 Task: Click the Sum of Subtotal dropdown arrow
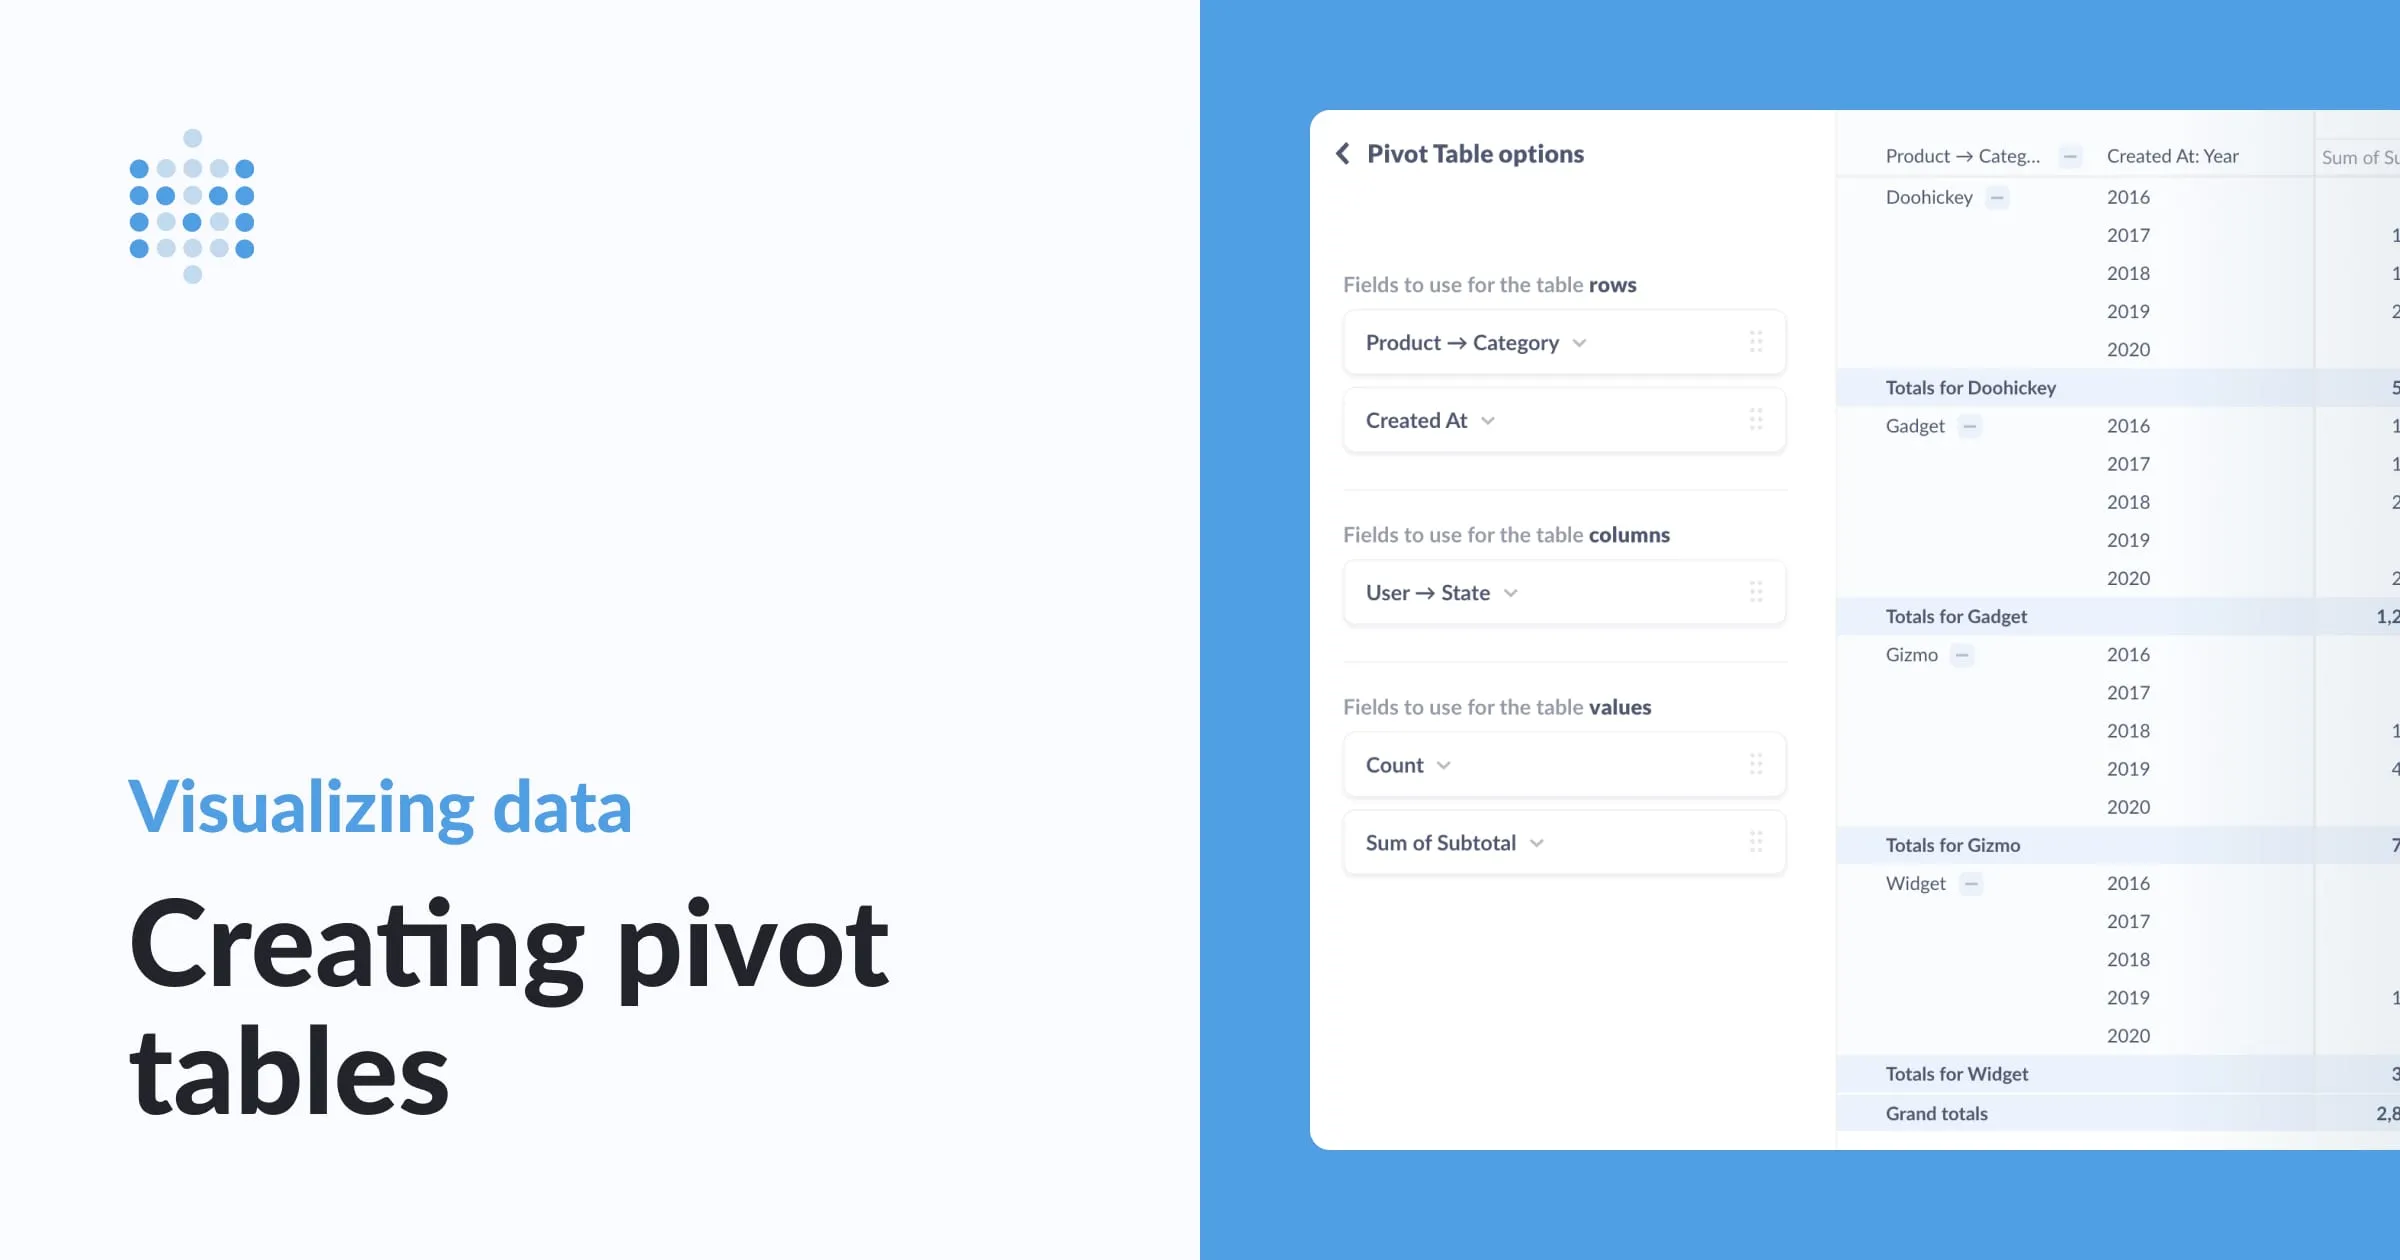point(1537,843)
